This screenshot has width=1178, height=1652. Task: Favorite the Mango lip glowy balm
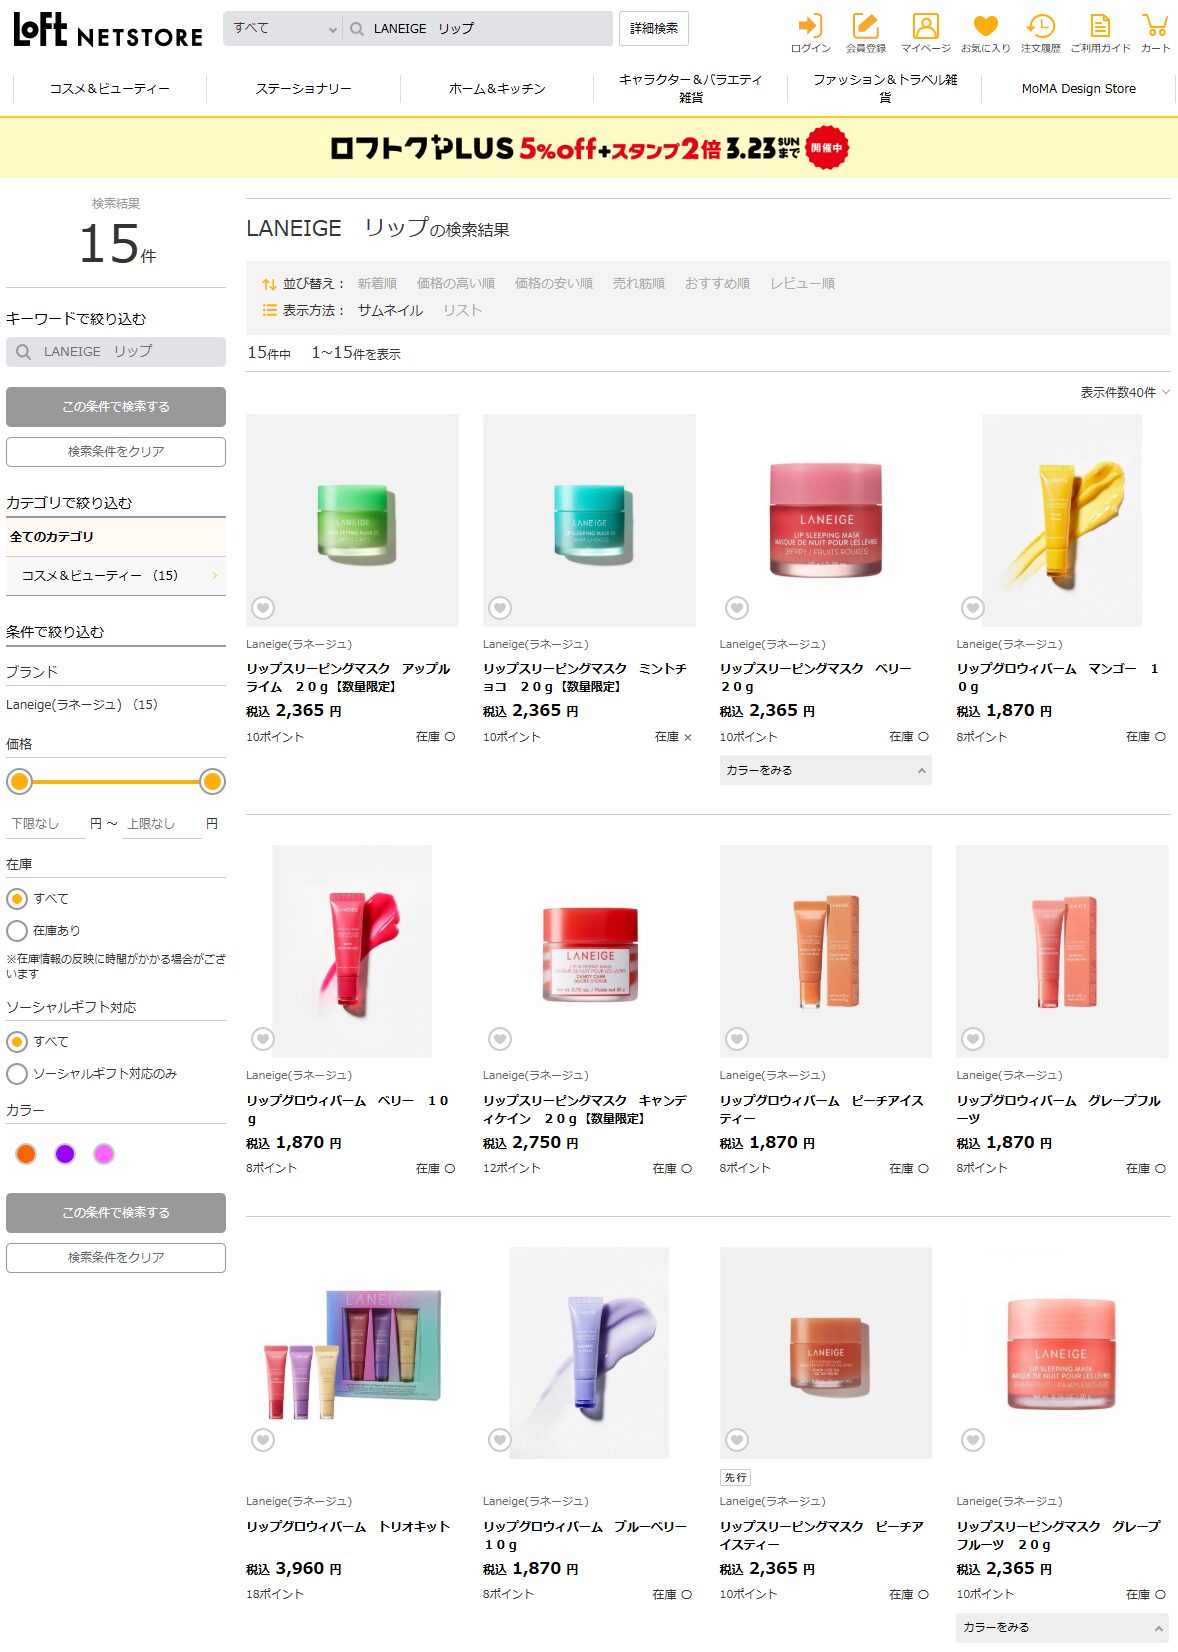coord(973,607)
